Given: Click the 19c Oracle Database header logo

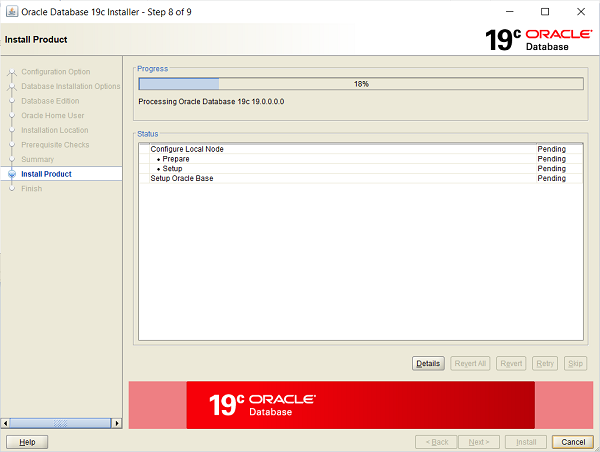Looking at the screenshot, I should (x=539, y=39).
